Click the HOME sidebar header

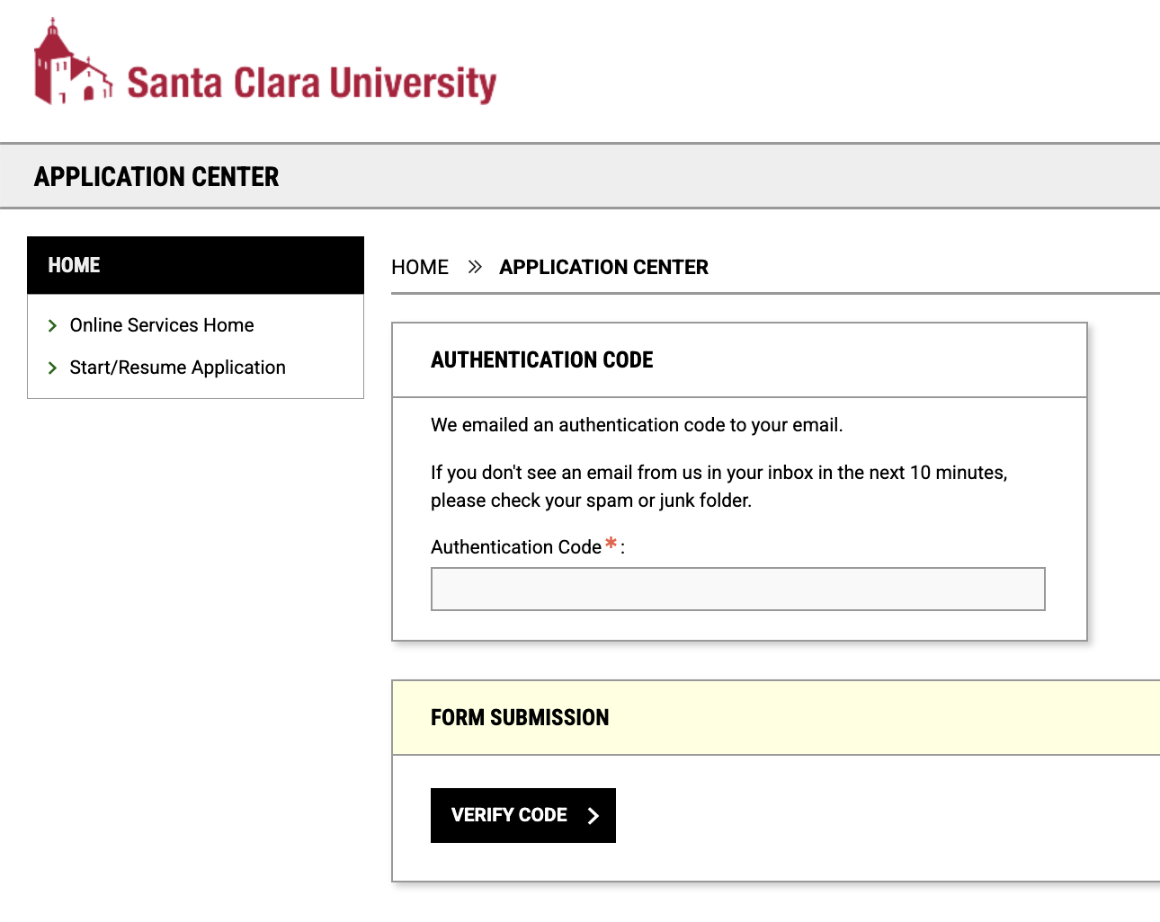pos(74,265)
